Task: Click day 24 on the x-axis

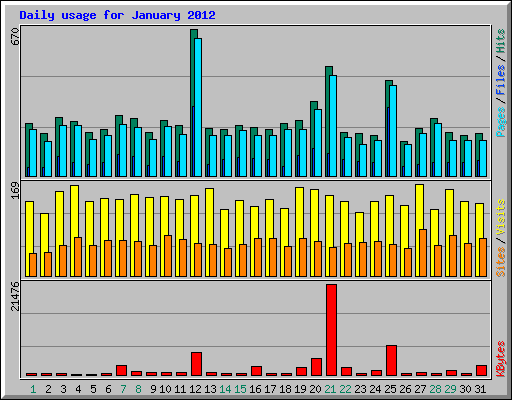Action: pyautogui.click(x=375, y=389)
